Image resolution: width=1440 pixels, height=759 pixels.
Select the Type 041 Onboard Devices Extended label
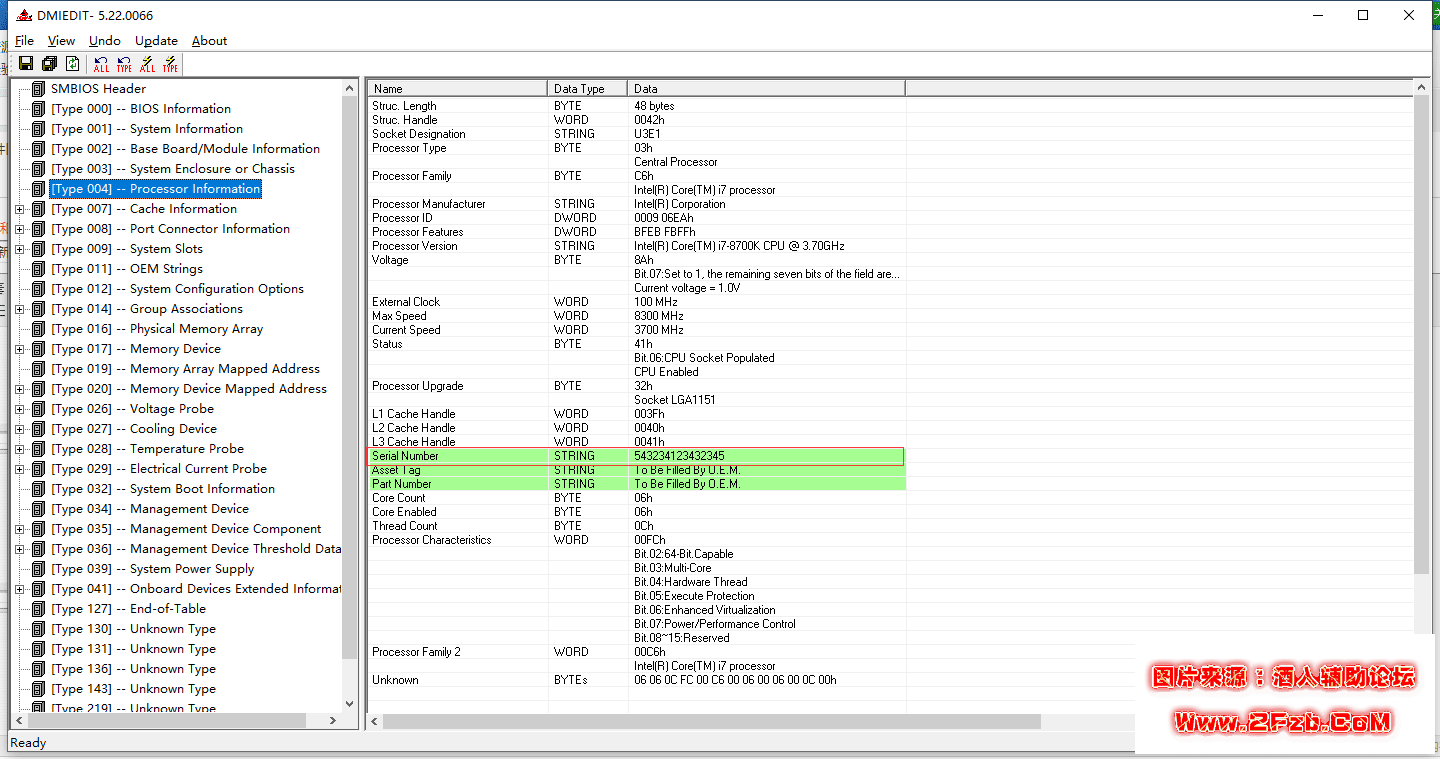coord(196,589)
